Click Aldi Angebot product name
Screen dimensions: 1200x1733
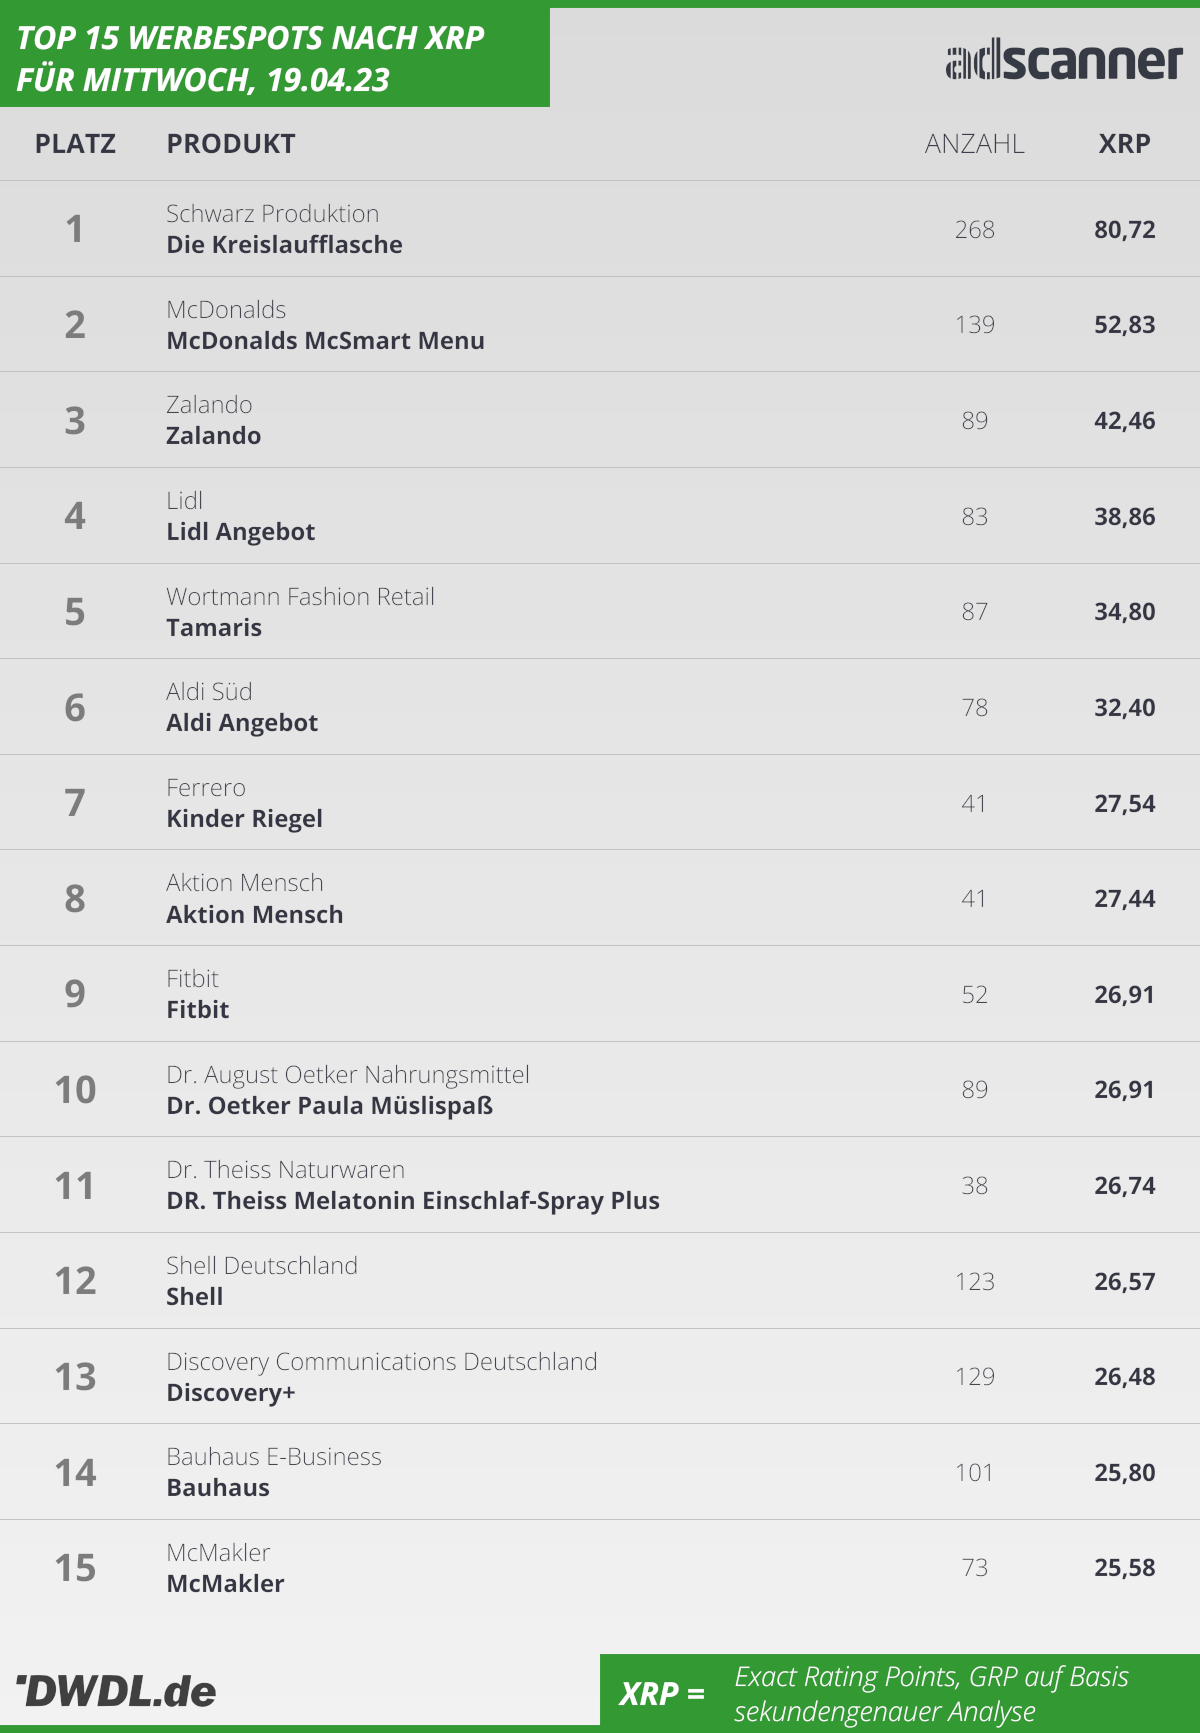(x=242, y=722)
